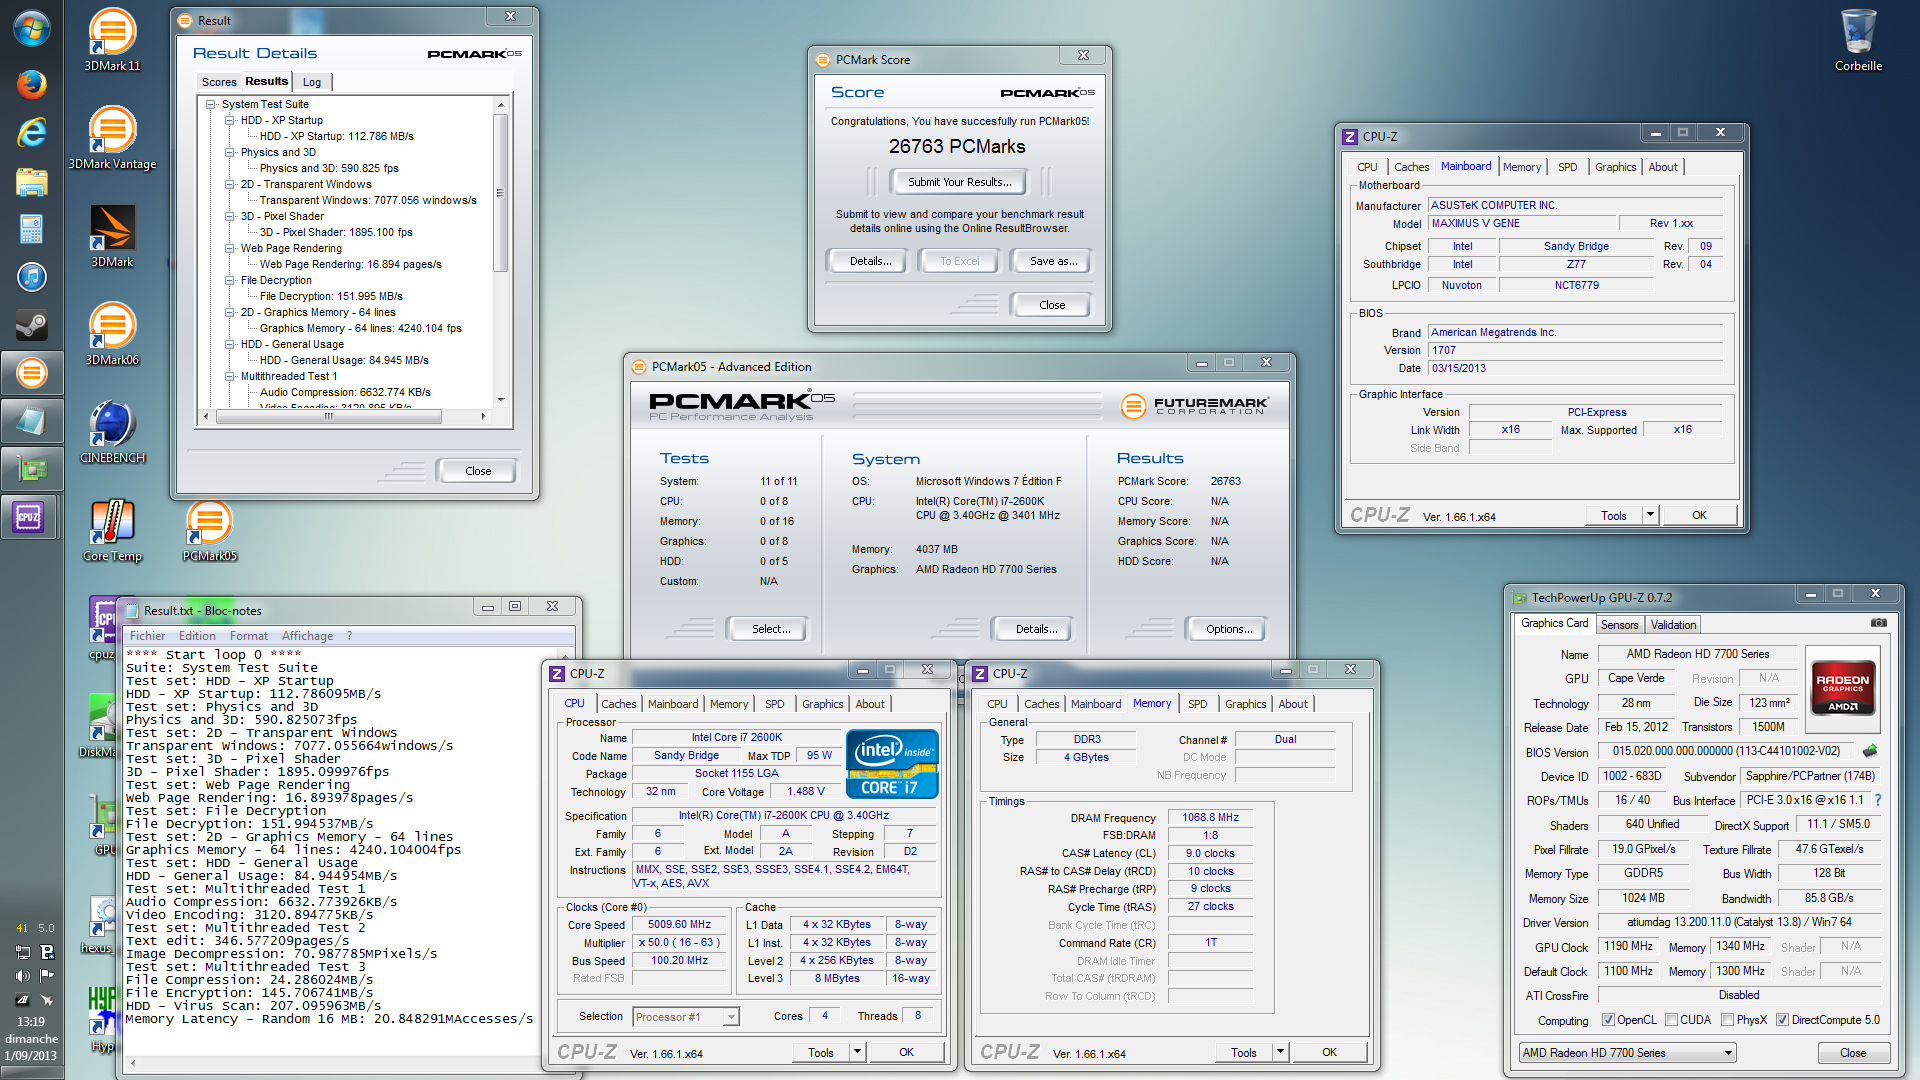The image size is (1920, 1080).
Task: Collapse HDD - XP Startup tree node
Action: [229, 120]
